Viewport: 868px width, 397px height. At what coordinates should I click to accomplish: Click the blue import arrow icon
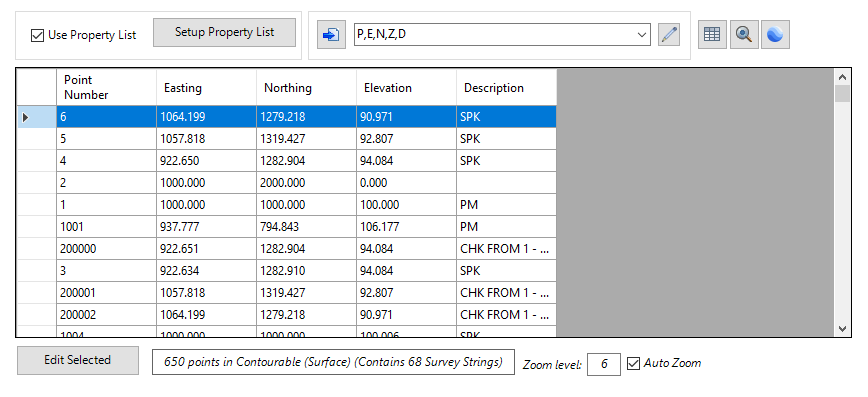click(331, 35)
